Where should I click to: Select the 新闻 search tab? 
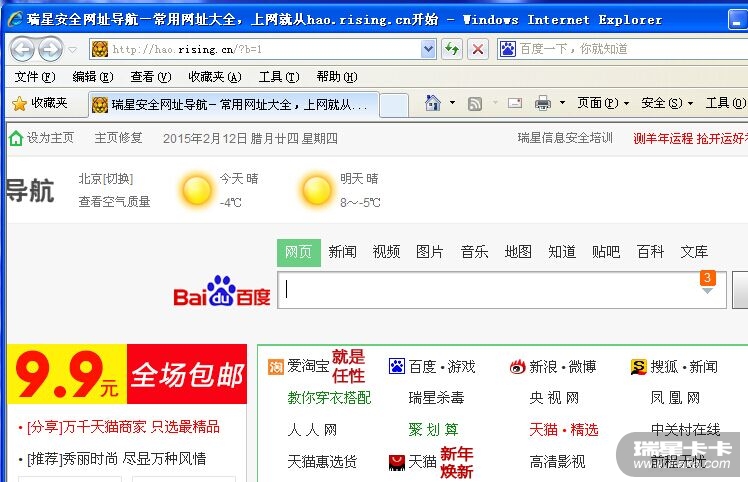click(342, 252)
